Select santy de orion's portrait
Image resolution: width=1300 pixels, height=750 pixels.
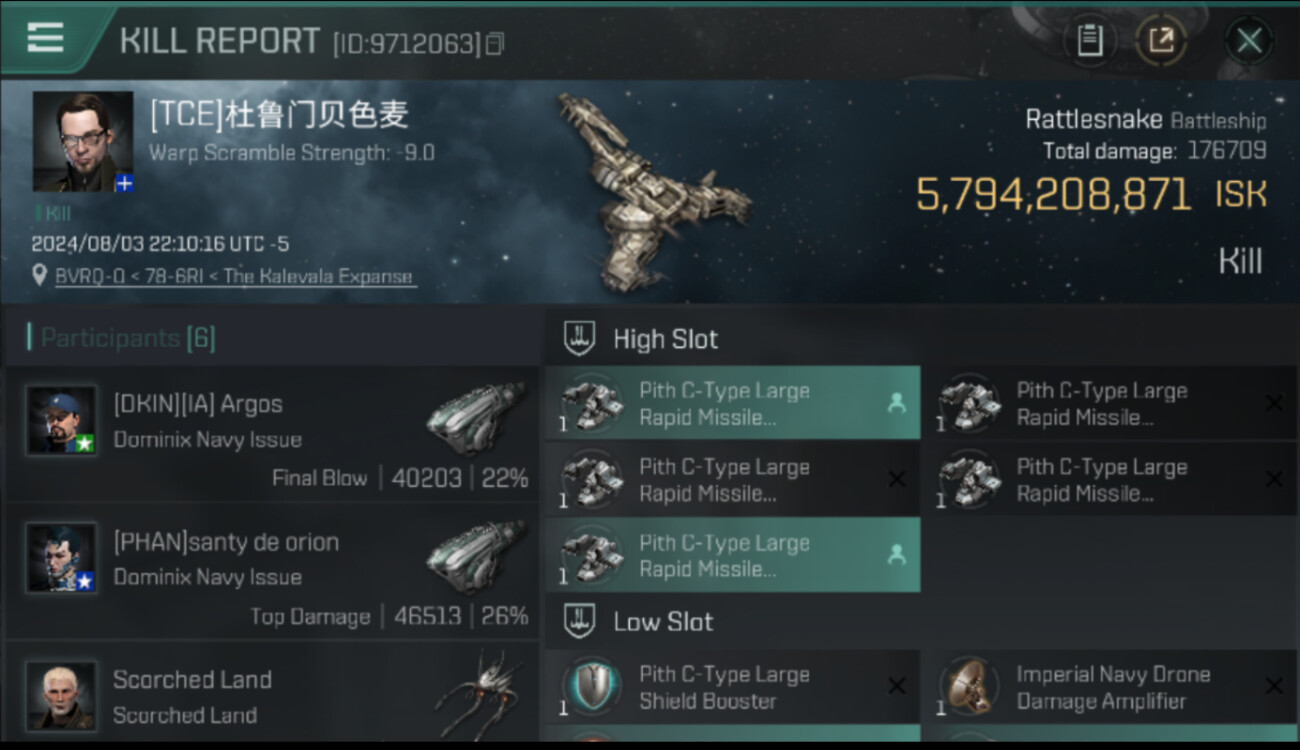click(x=61, y=557)
